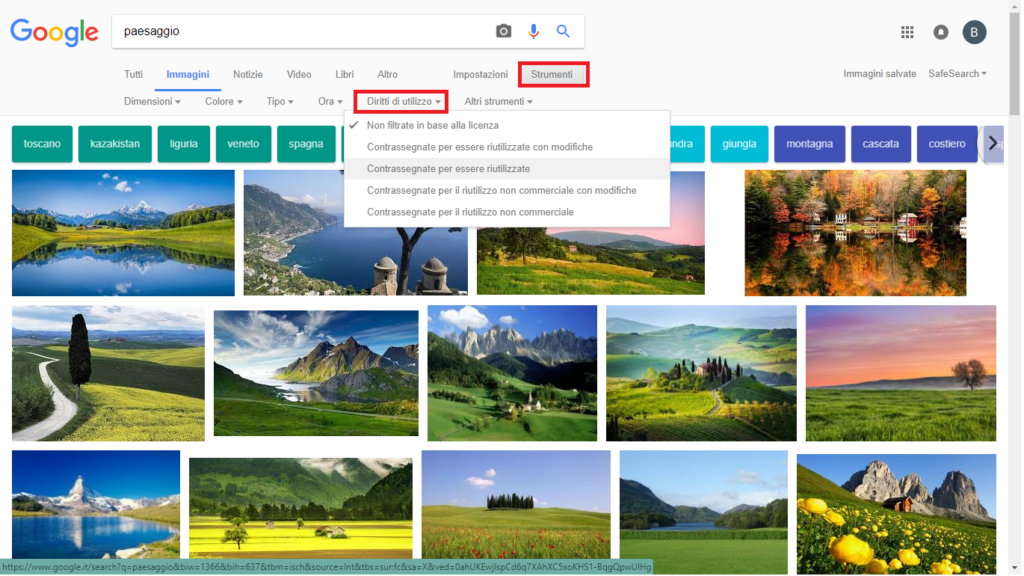Expand the Dimensioni dropdown

[x=152, y=101]
